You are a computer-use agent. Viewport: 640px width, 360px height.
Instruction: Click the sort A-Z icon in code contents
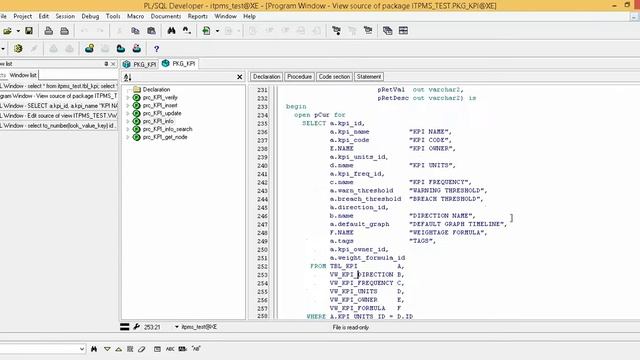pos(127,77)
